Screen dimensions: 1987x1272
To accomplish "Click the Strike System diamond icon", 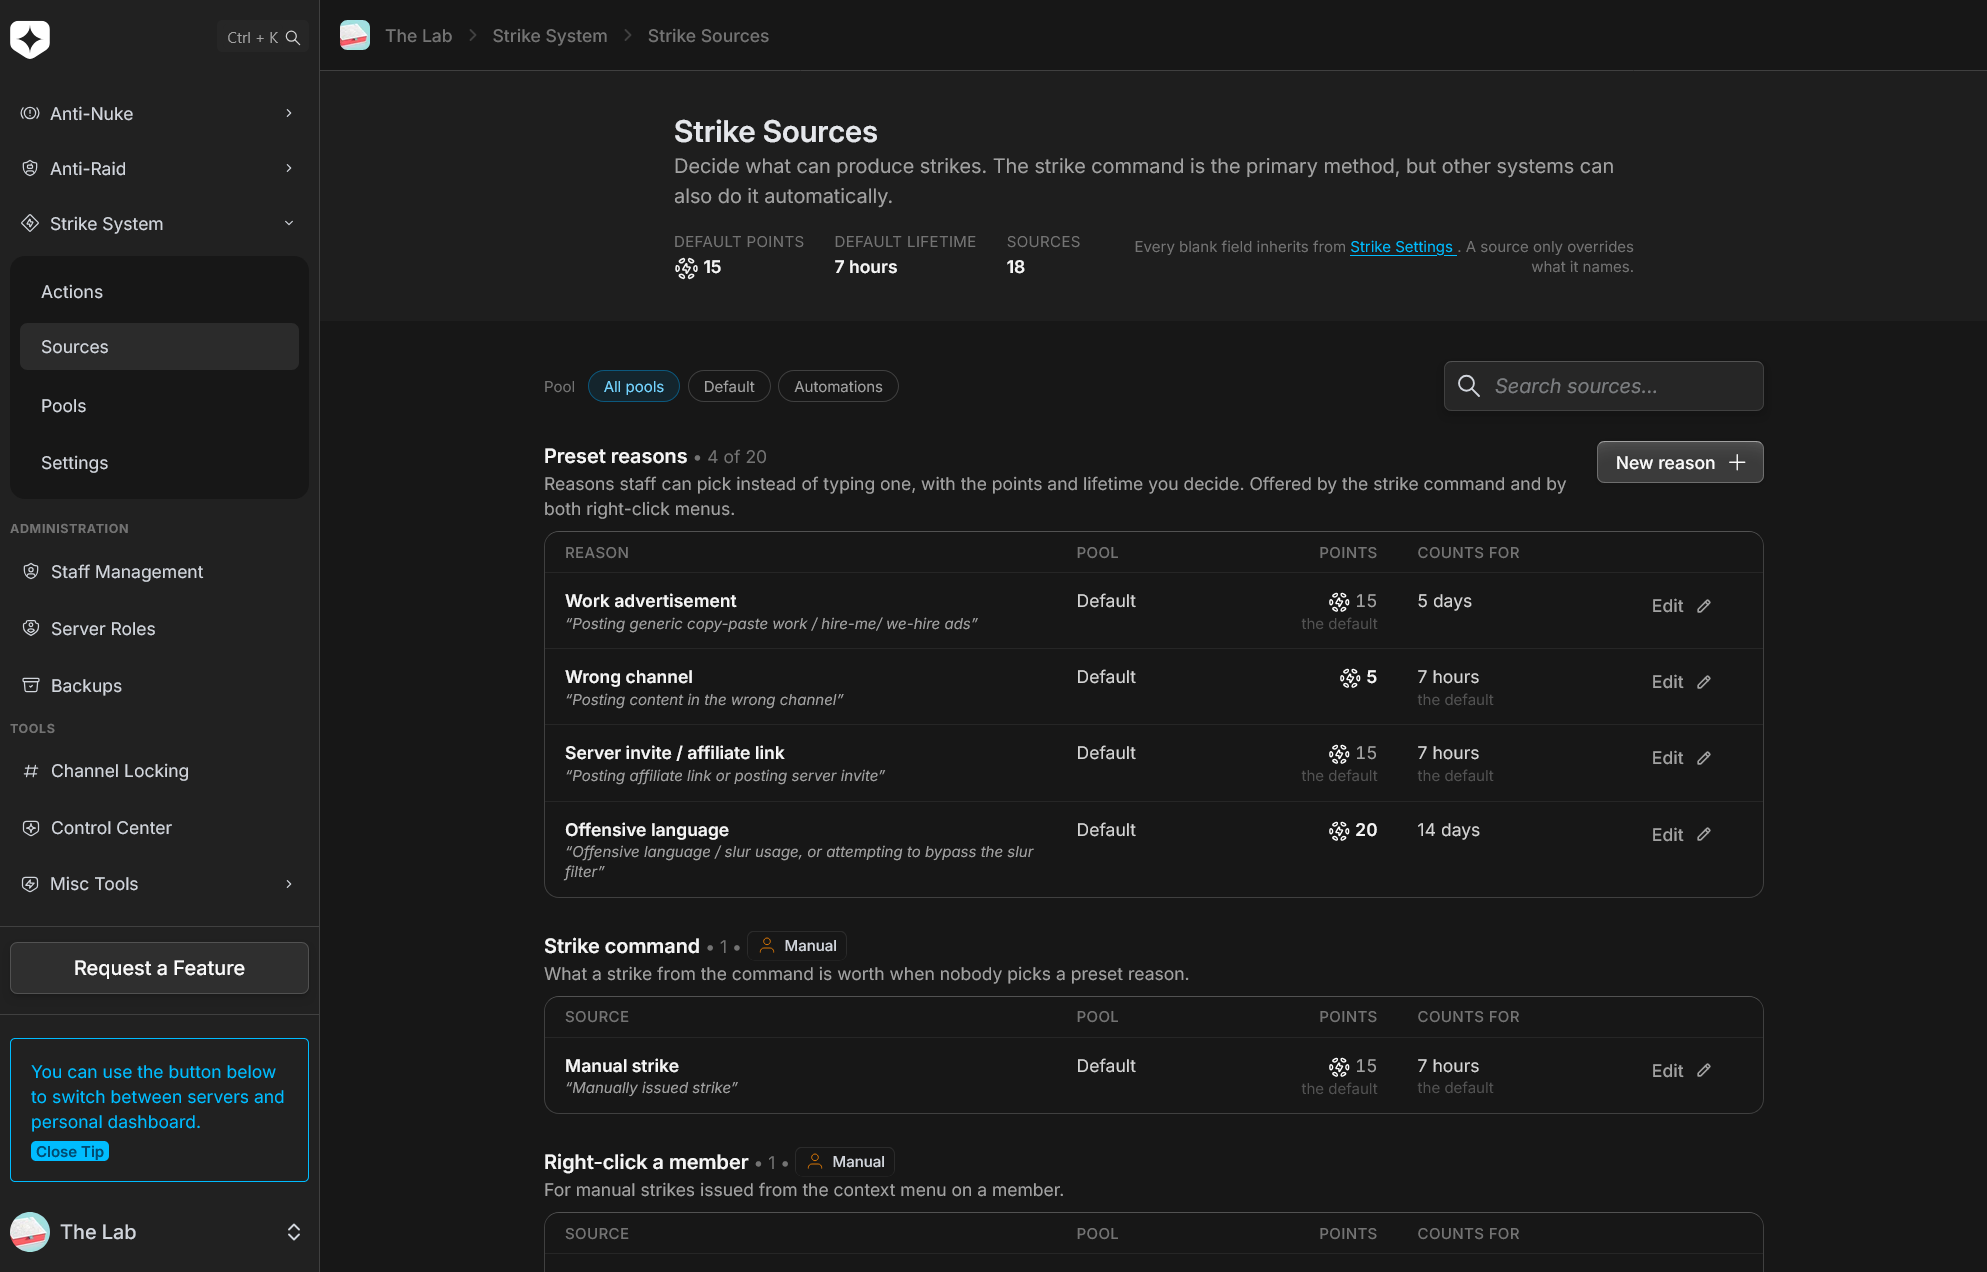I will coord(30,223).
